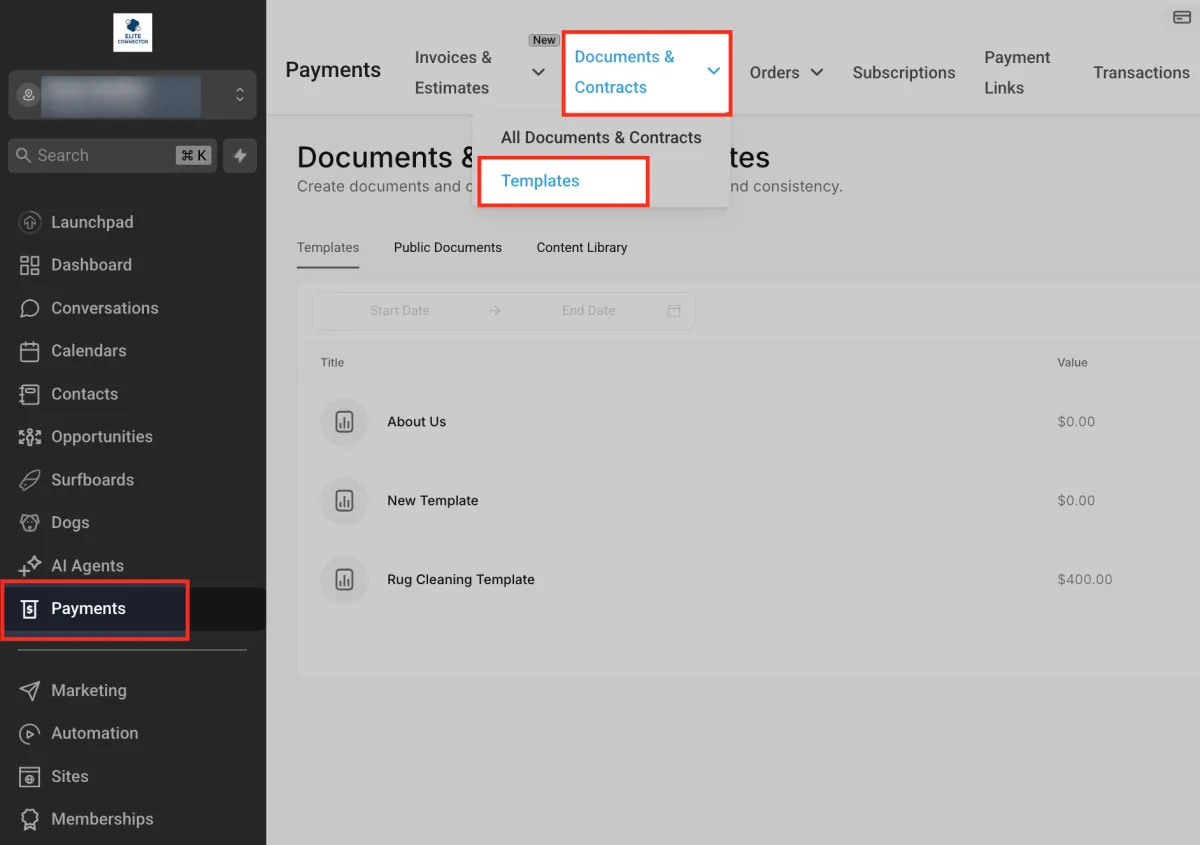This screenshot has width=1200, height=845.
Task: Click the Start Date input field
Action: (399, 311)
